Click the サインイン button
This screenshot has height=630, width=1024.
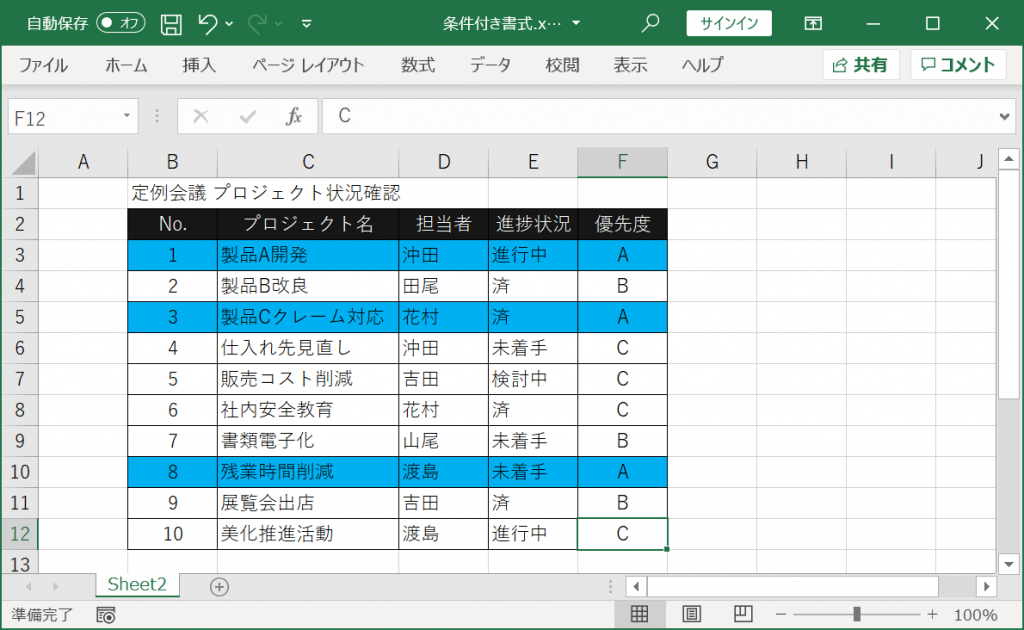(729, 24)
